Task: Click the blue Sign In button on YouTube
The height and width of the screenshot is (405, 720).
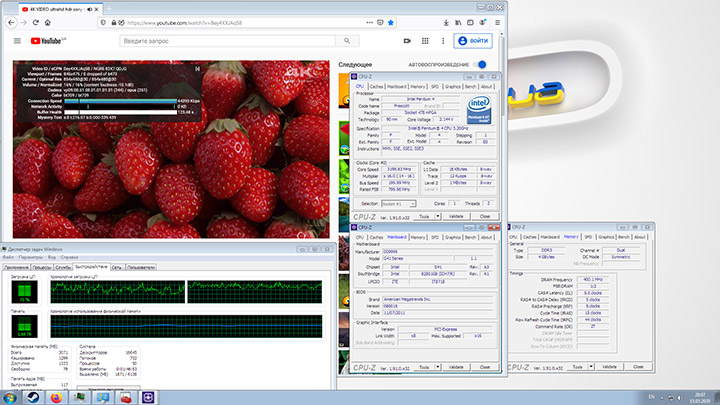Action: (473, 41)
